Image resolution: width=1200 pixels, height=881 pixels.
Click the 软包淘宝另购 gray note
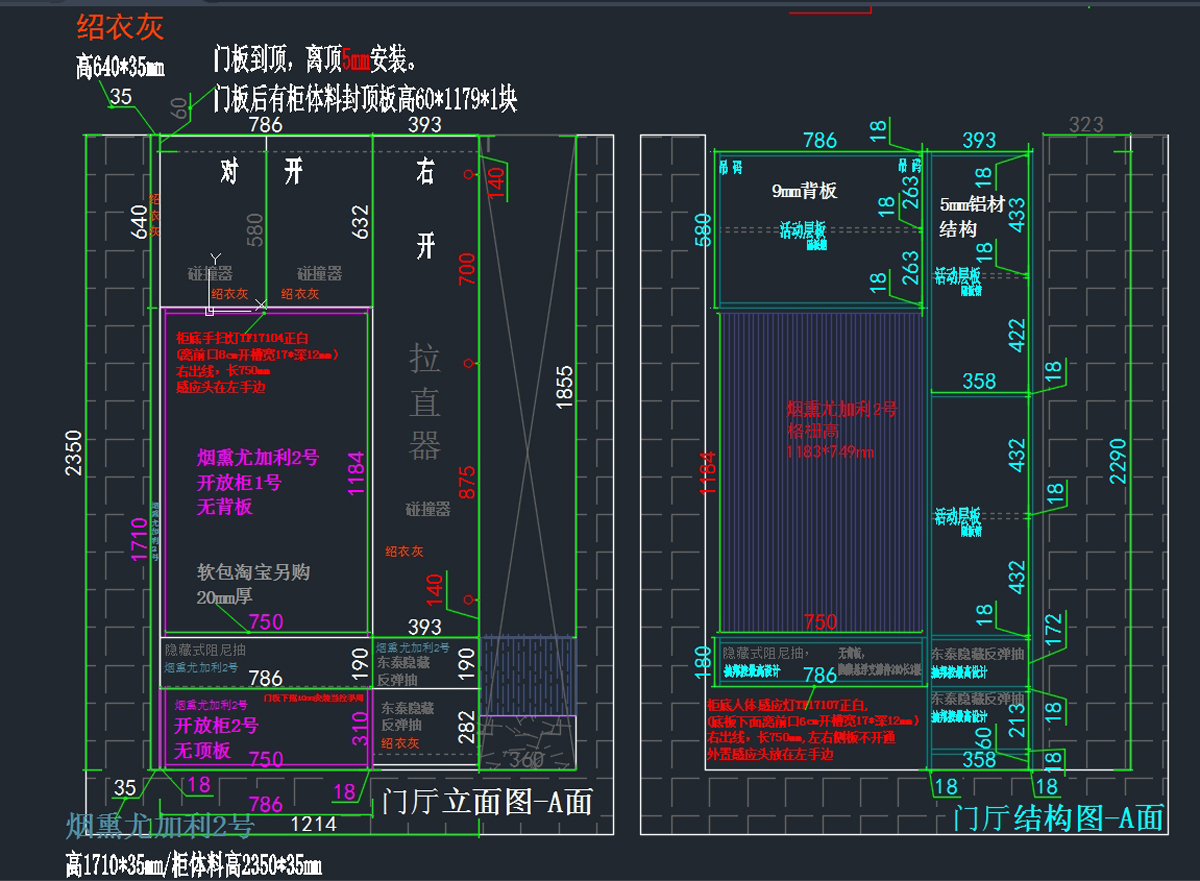point(253,573)
